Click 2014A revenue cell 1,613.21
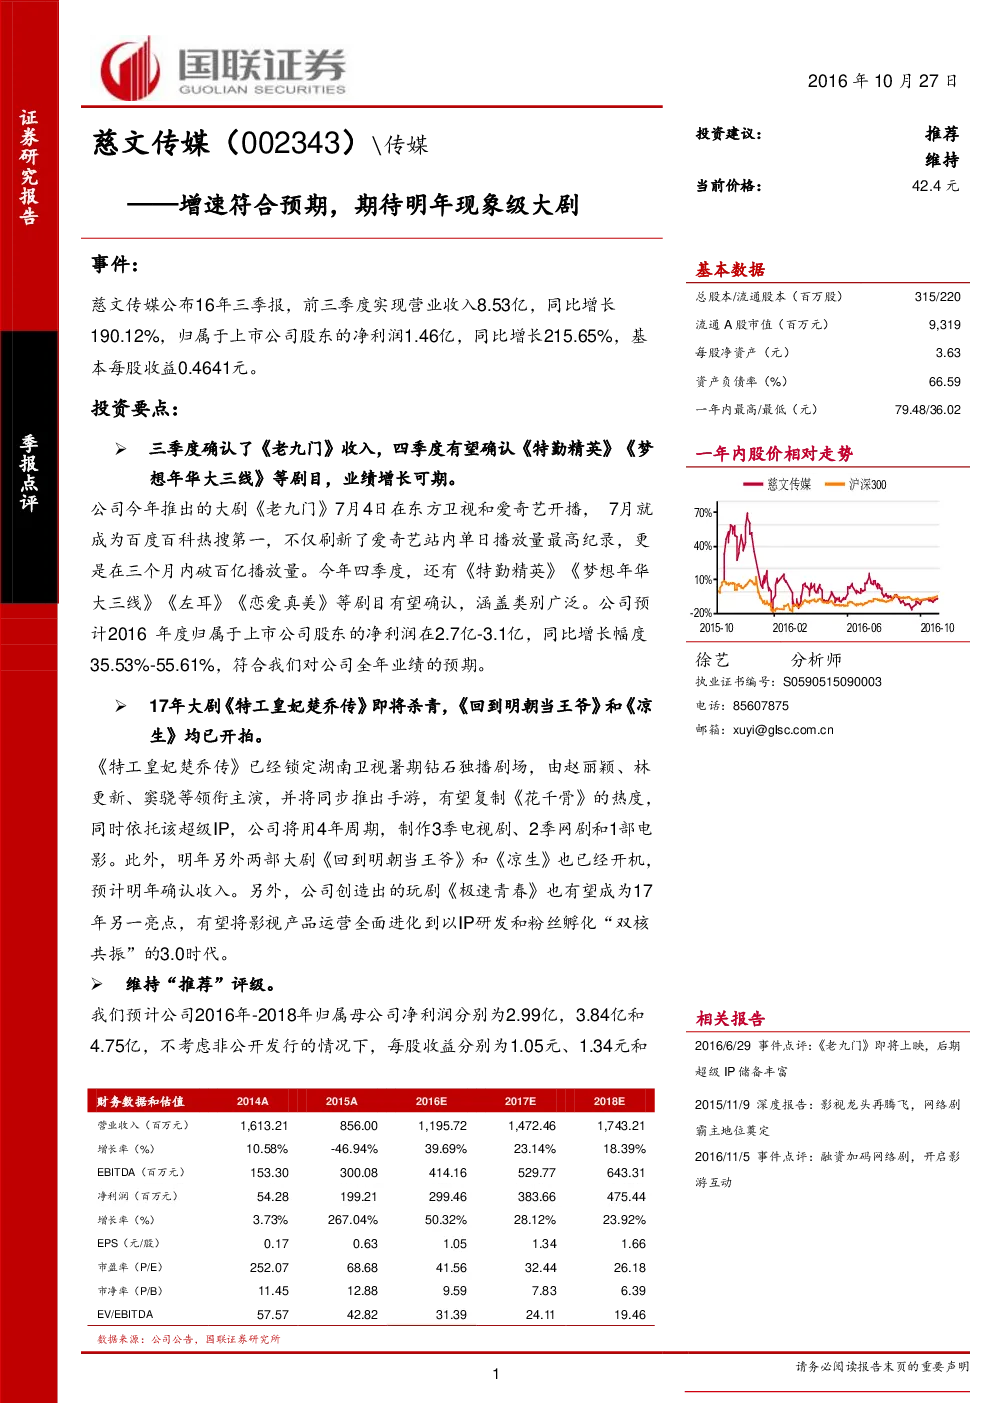Screen dimensions: 992x1403 point(264,1125)
